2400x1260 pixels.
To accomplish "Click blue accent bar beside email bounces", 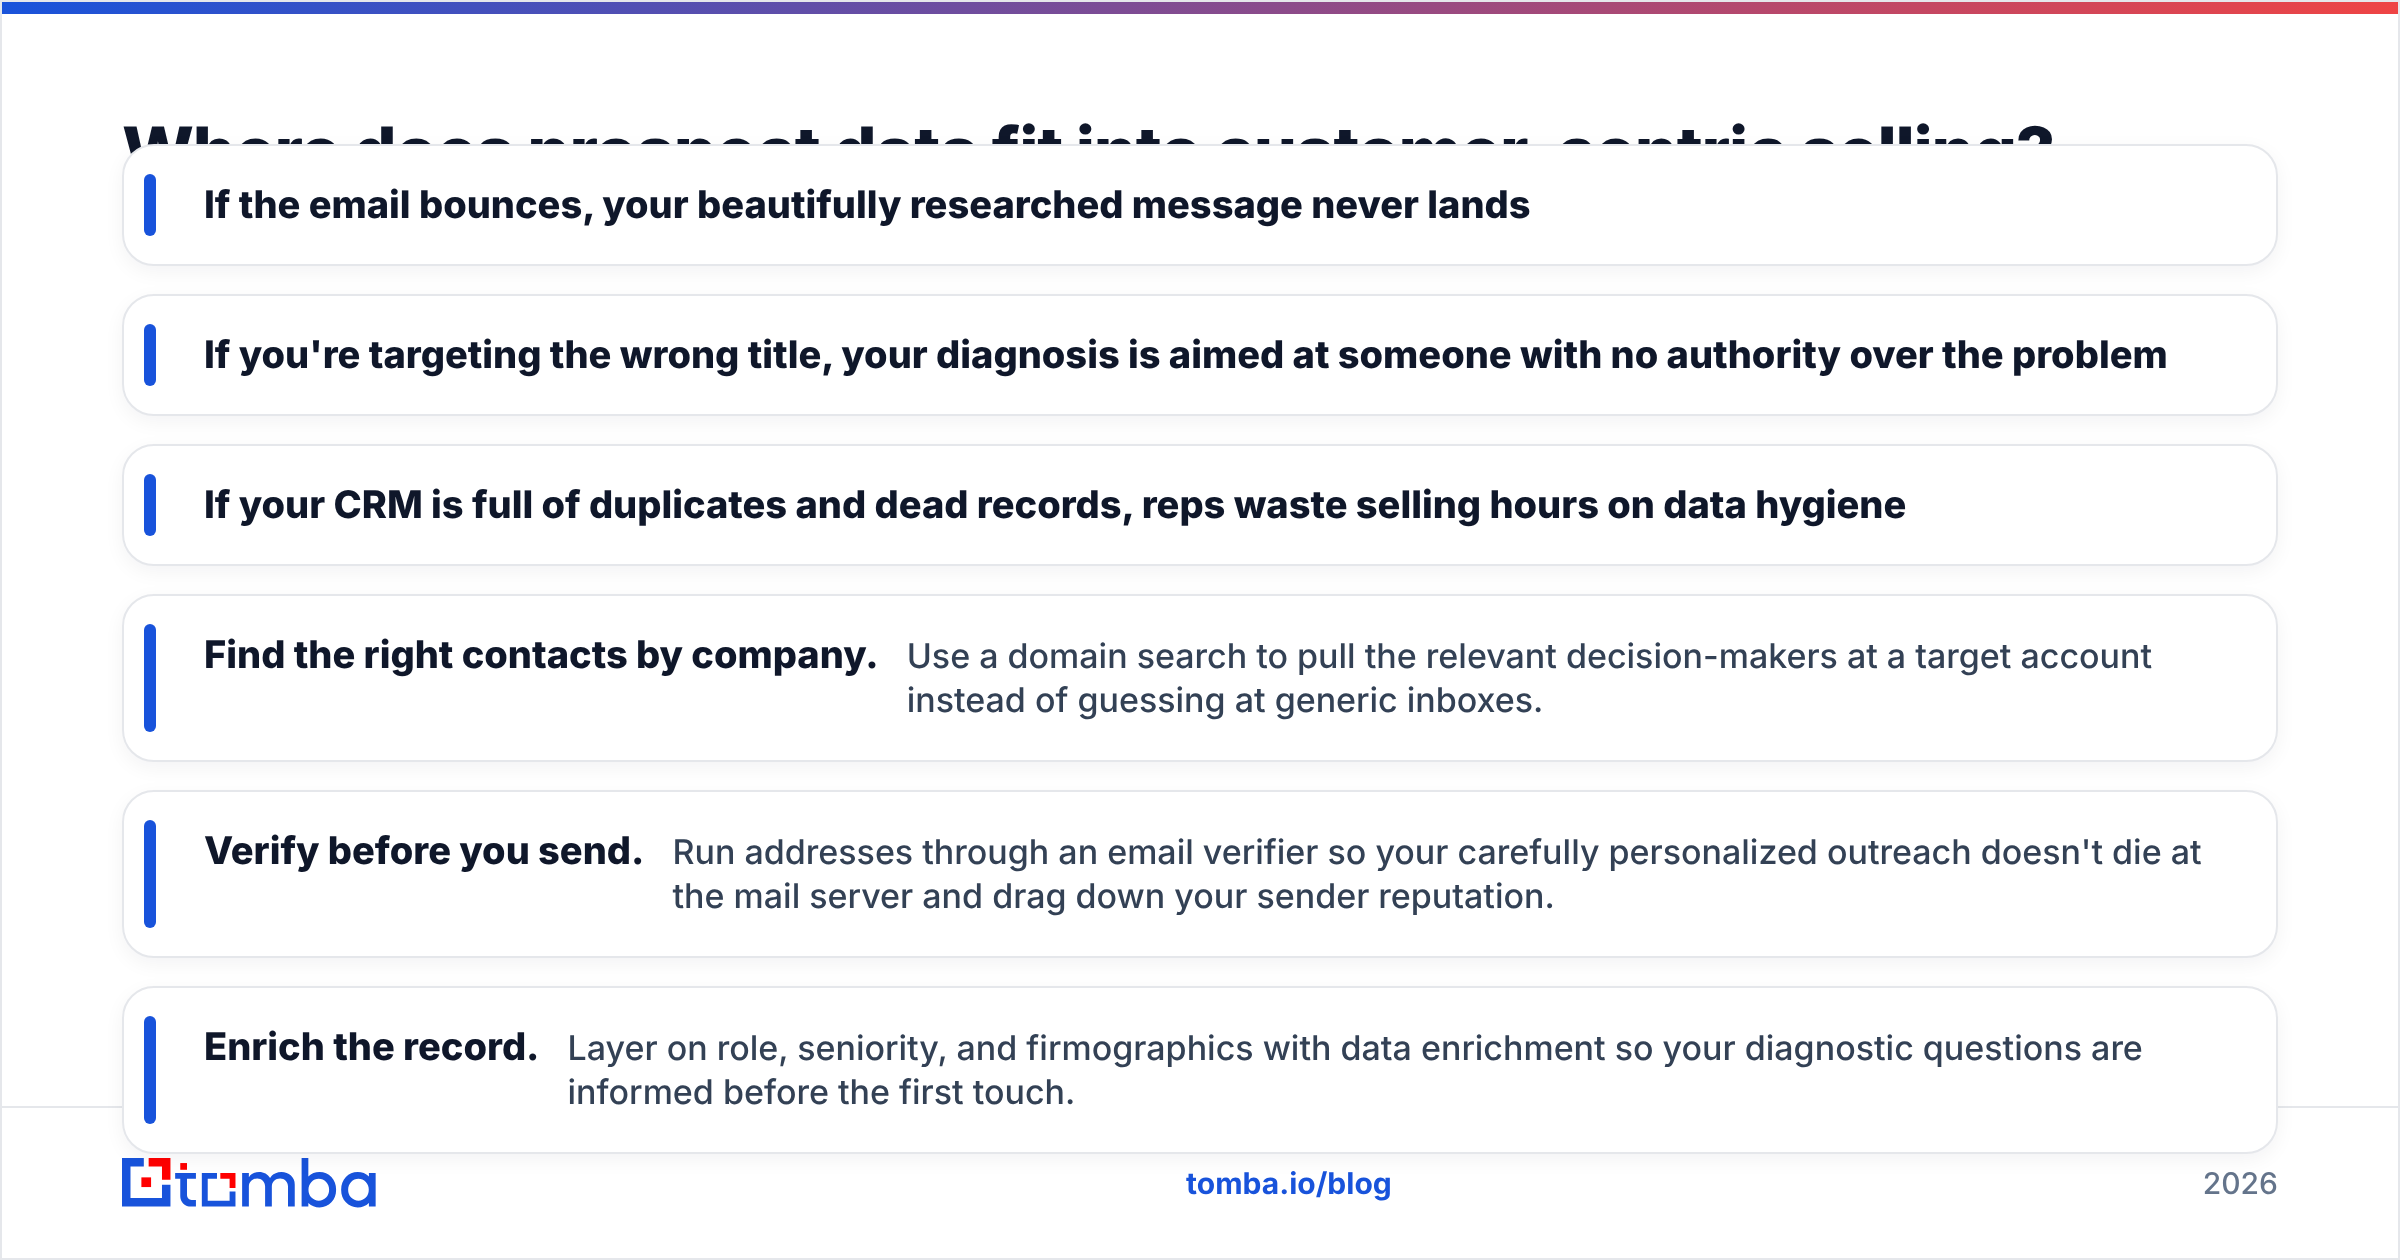I will click(150, 205).
